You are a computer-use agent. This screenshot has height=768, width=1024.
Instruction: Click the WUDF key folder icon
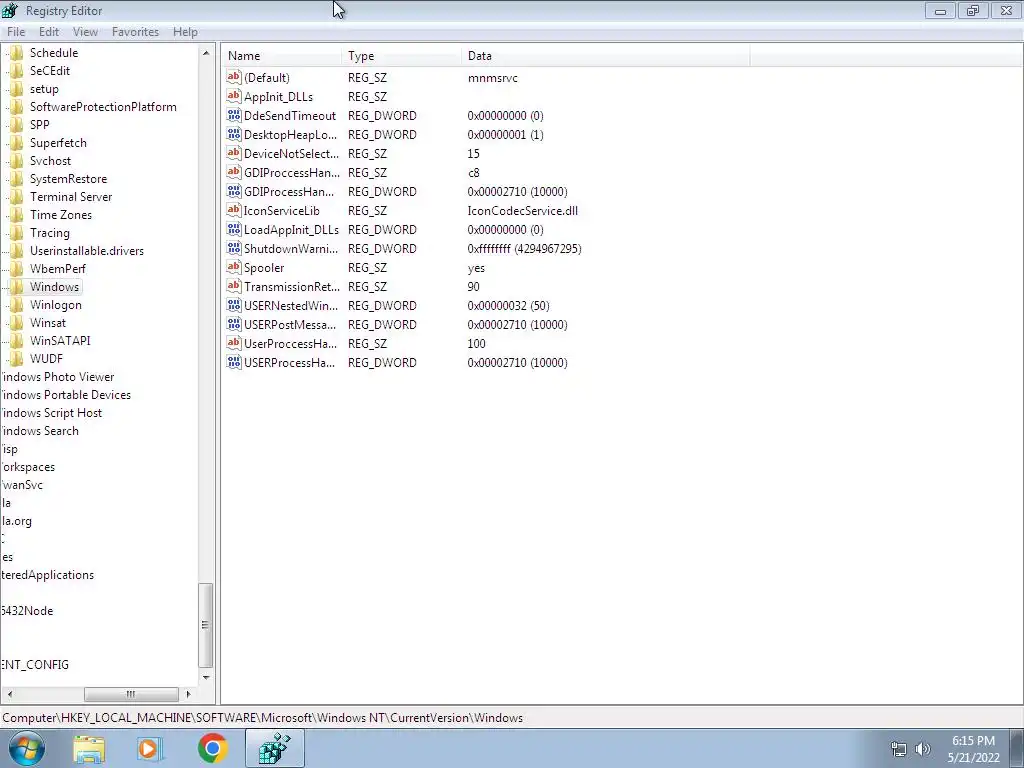(x=17, y=359)
